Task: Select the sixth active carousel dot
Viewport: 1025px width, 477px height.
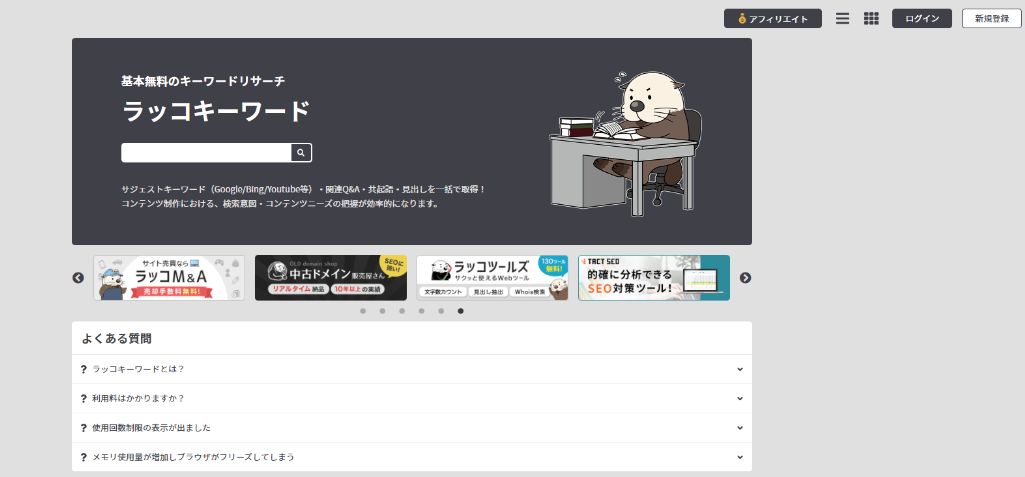Action: click(461, 311)
